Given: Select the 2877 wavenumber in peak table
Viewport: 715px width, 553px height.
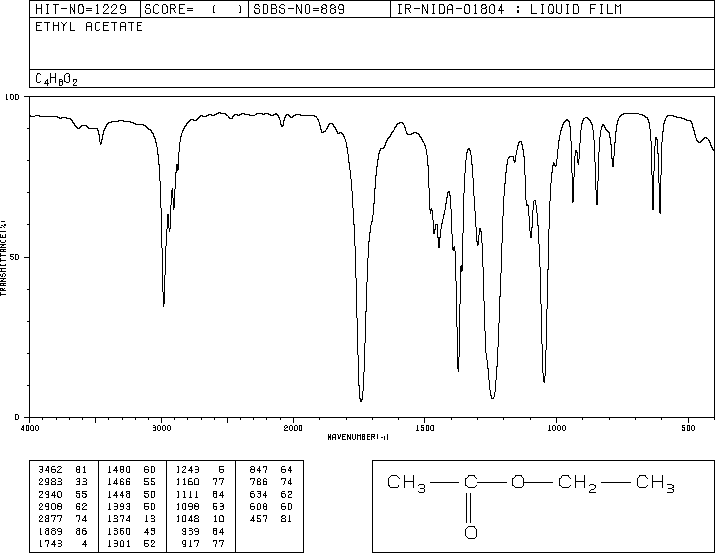Looking at the screenshot, I should pos(51,519).
